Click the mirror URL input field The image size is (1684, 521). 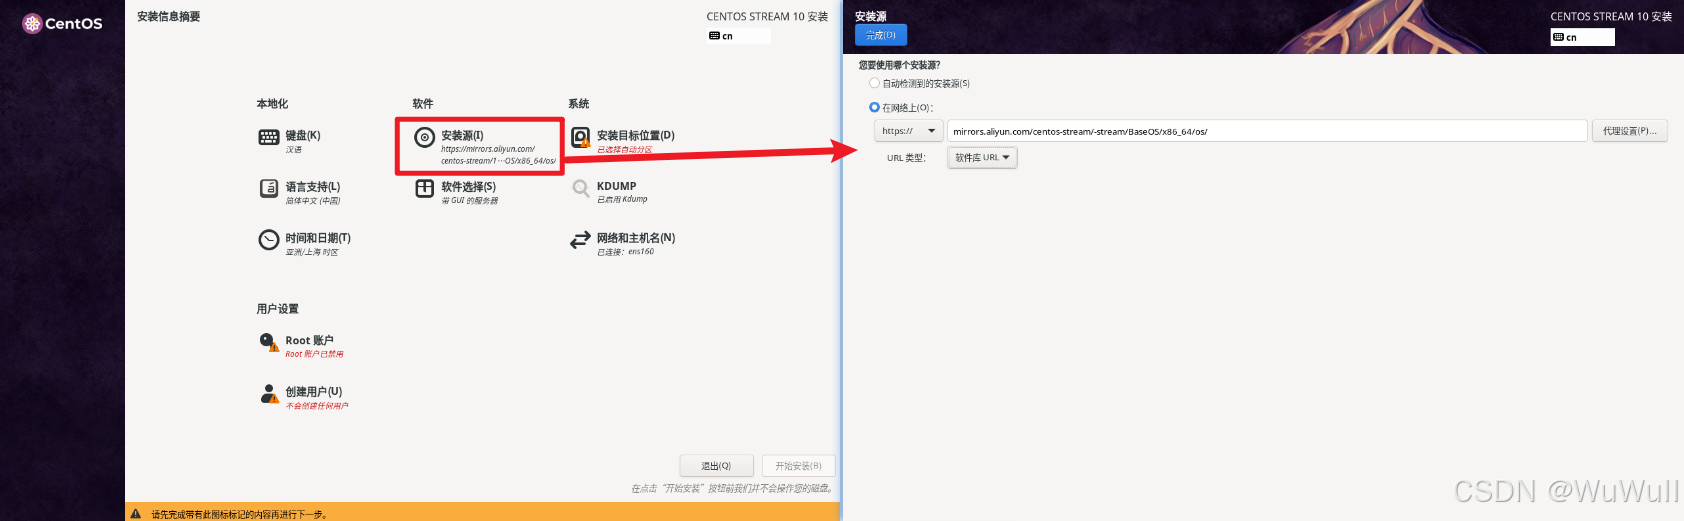click(1267, 131)
